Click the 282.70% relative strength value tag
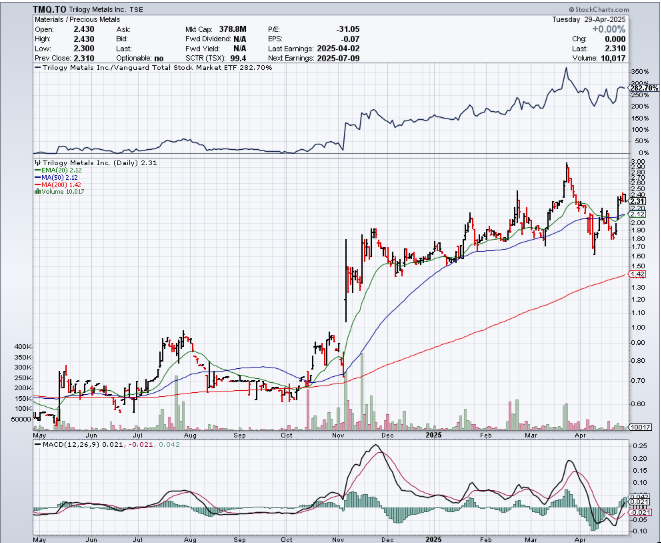Image resolution: width=661 pixels, height=543 pixels. (644, 88)
